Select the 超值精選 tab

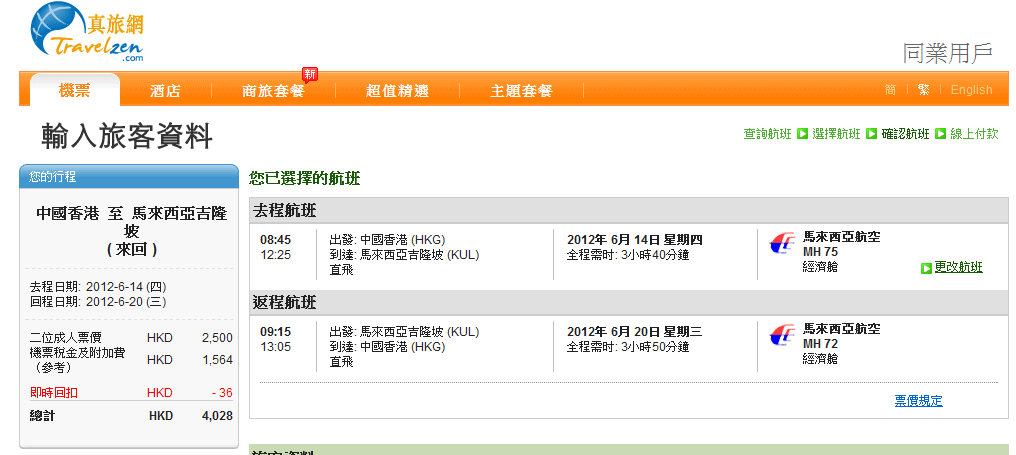point(397,91)
